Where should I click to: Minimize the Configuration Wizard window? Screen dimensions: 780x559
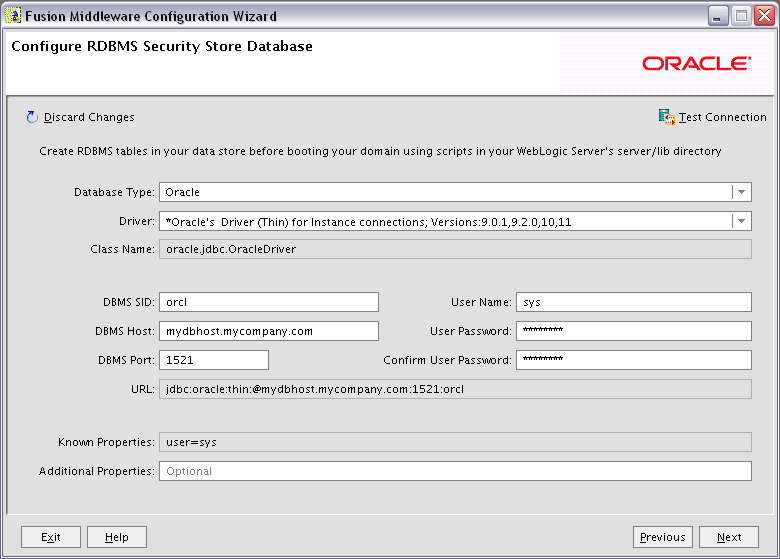[718, 16]
